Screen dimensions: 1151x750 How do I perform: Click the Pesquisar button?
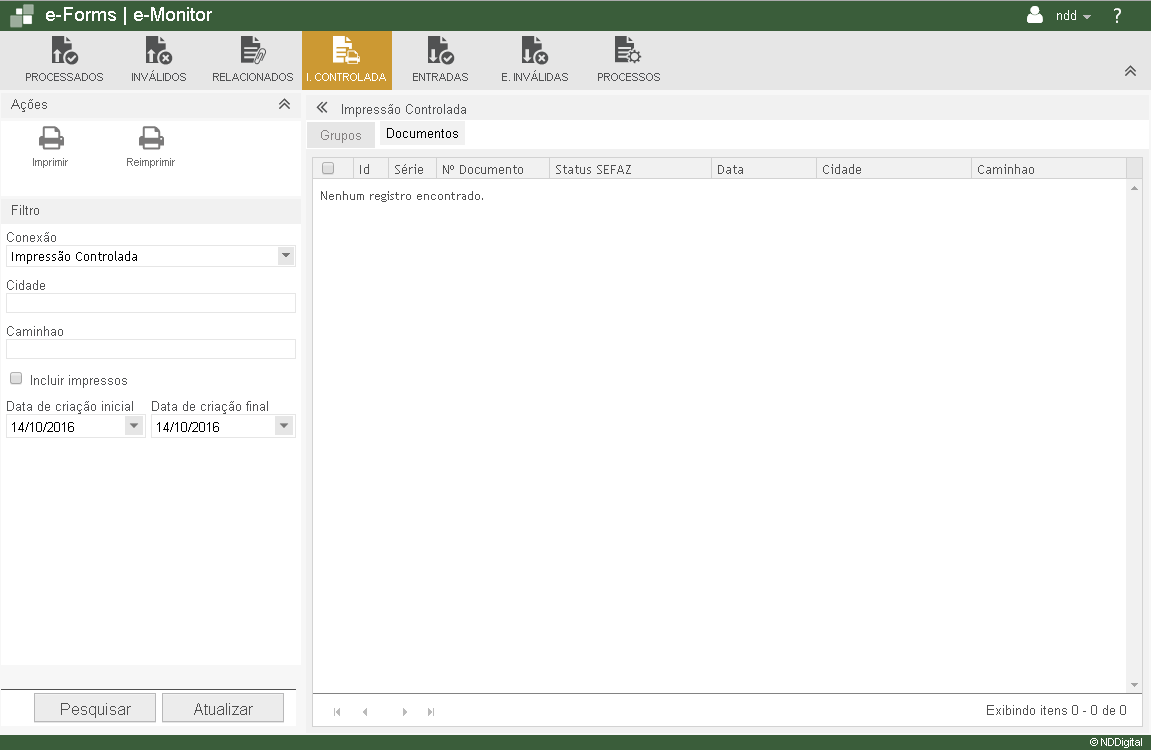[95, 709]
